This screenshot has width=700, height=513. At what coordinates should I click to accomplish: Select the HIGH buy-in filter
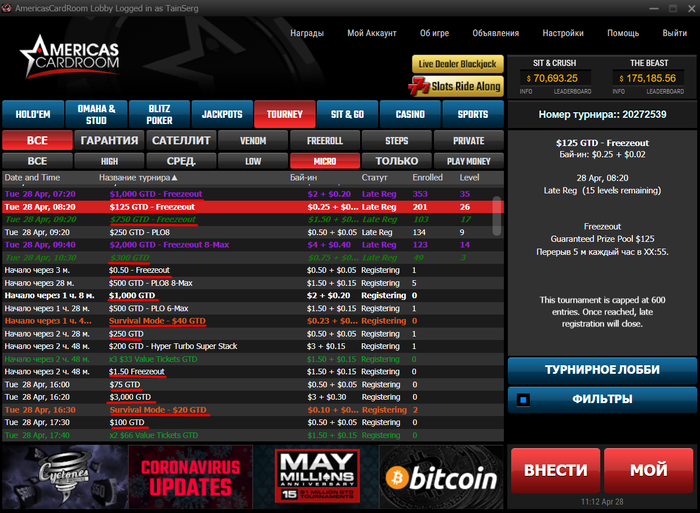pos(109,161)
